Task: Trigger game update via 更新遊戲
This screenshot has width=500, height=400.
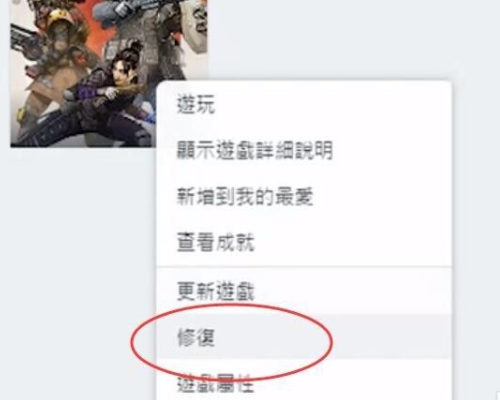Action: coord(304,291)
